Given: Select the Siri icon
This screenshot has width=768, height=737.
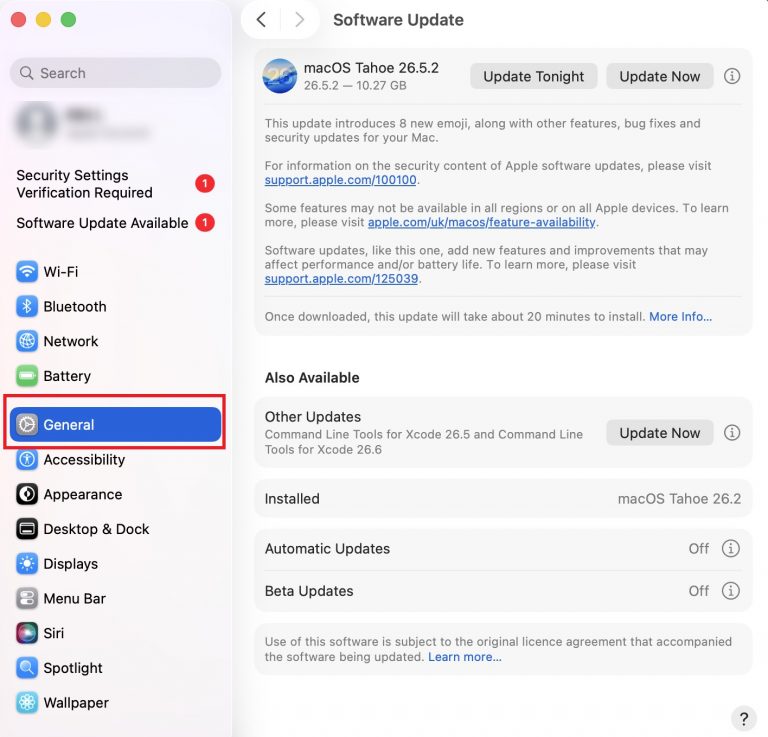Looking at the screenshot, I should click(27, 633).
